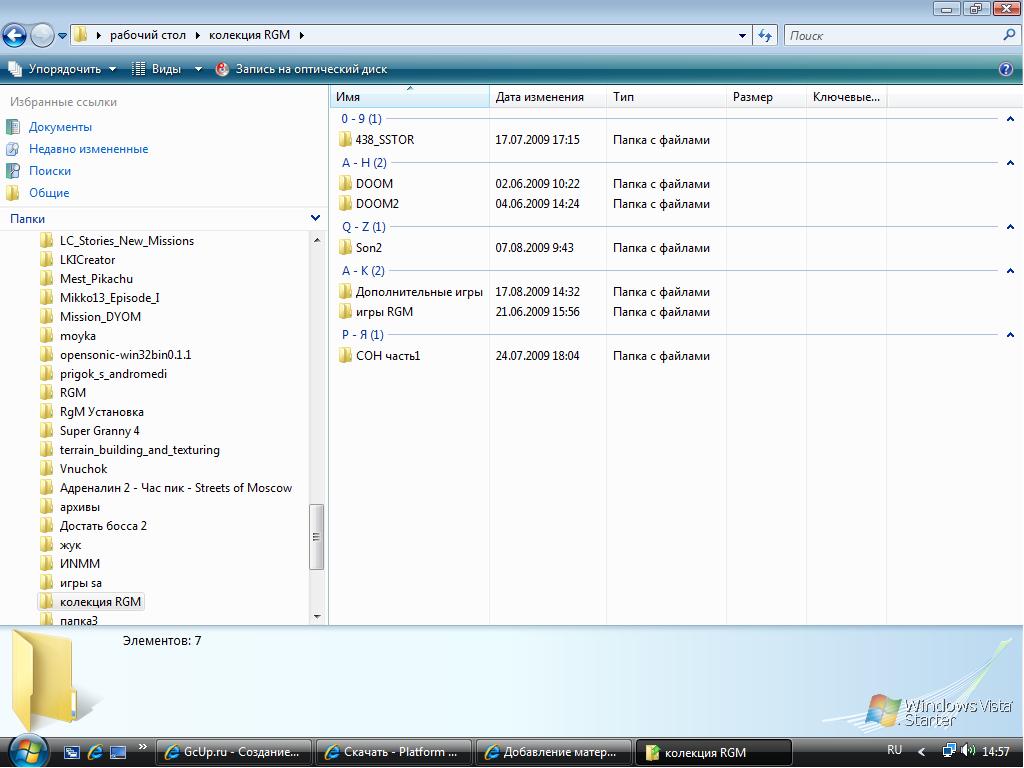This screenshot has height=768, width=1024.
Task: Click the refresh icon beside address bar
Action: tap(765, 36)
